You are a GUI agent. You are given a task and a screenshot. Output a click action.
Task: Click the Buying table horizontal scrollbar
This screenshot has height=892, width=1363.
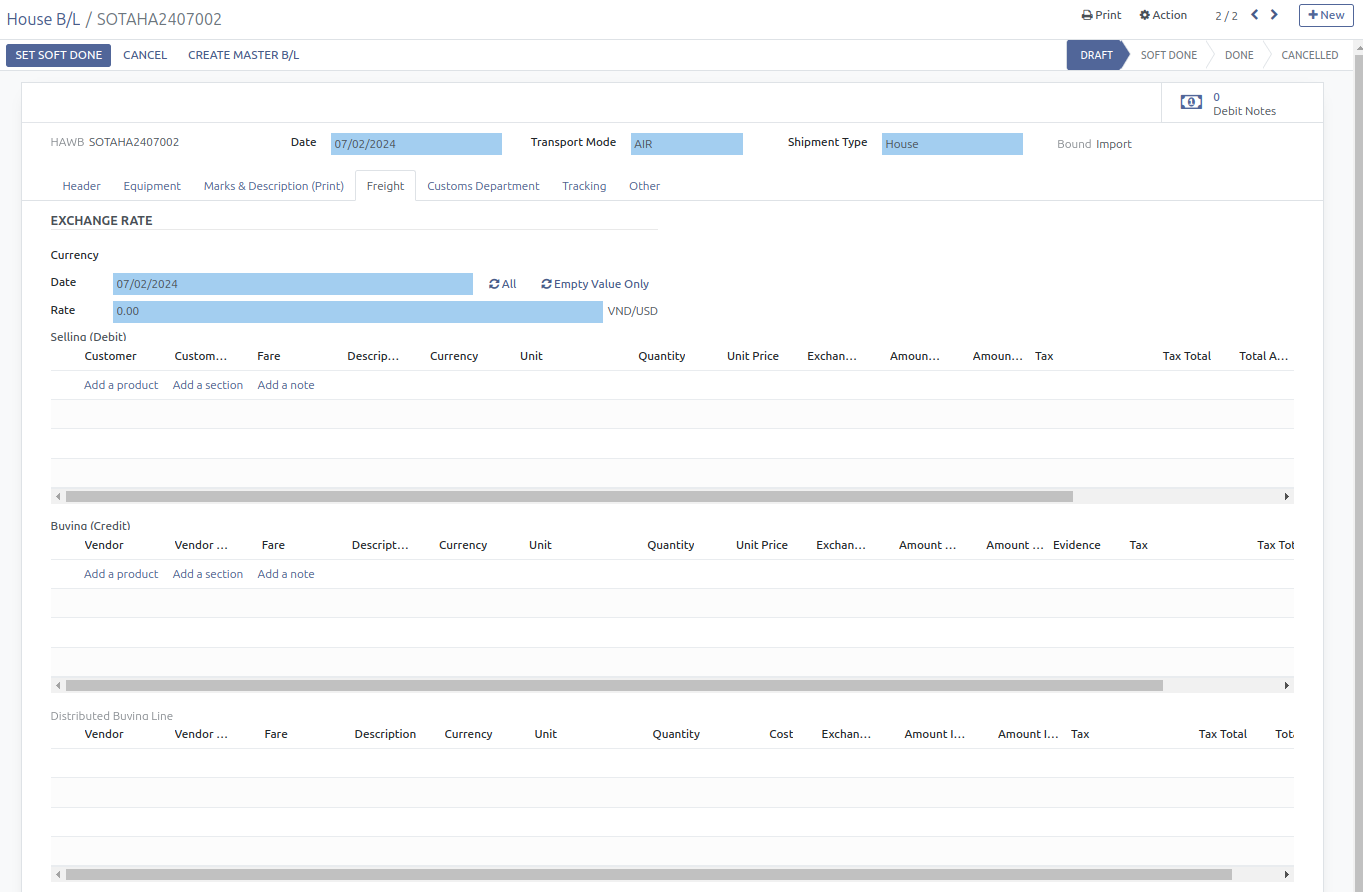click(x=614, y=686)
